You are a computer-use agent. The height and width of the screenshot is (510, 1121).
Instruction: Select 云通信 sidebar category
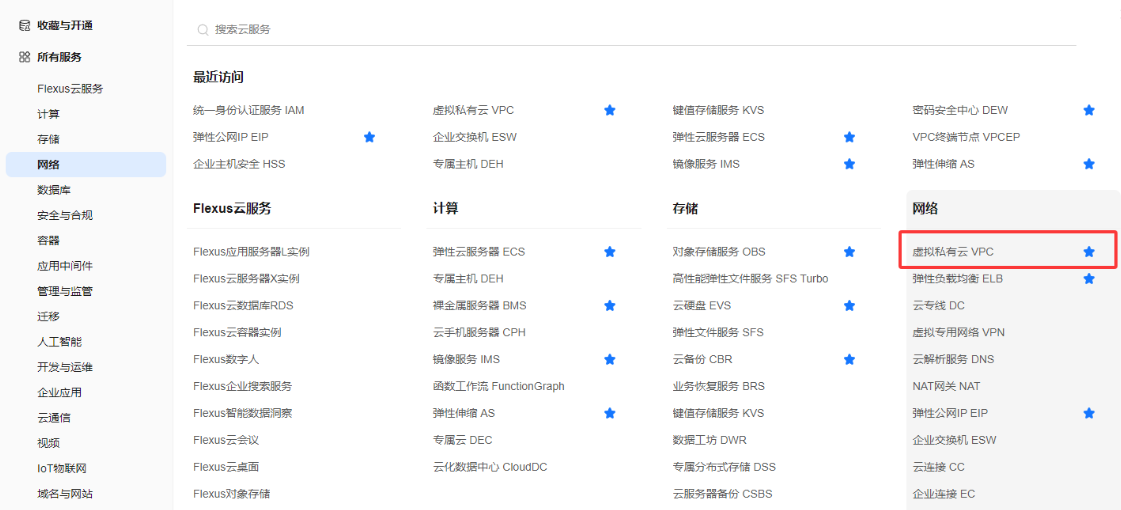click(54, 418)
